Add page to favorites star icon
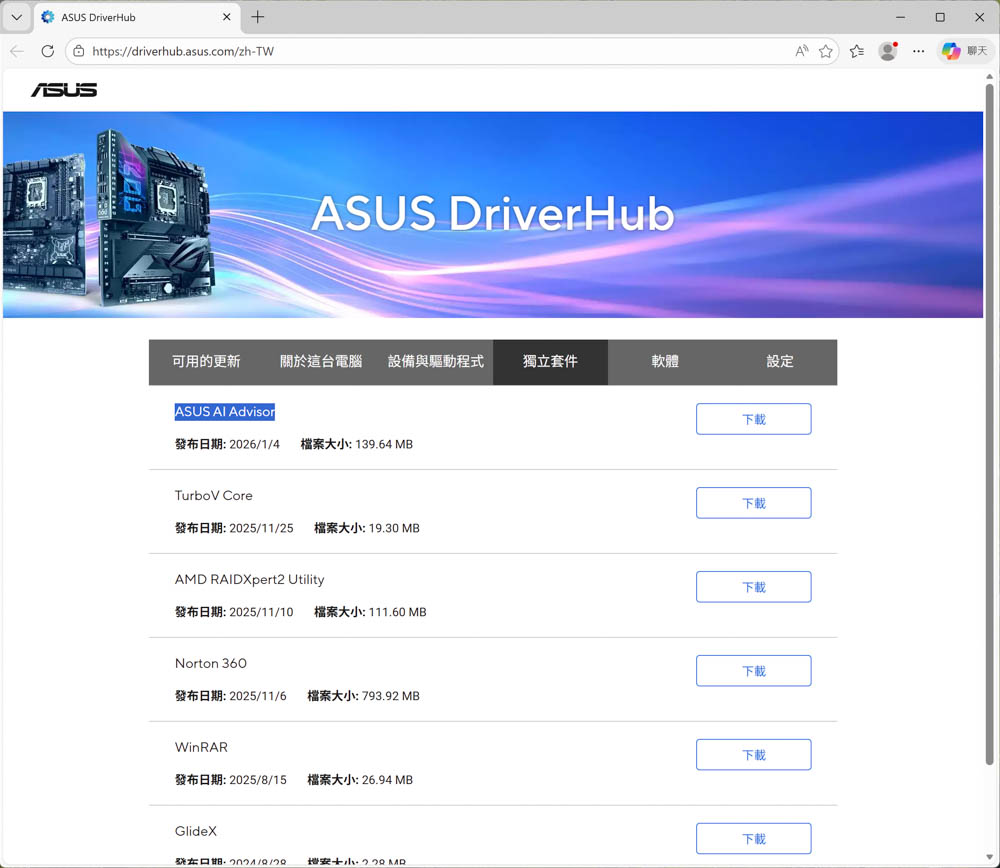The image size is (1000, 868). point(826,51)
